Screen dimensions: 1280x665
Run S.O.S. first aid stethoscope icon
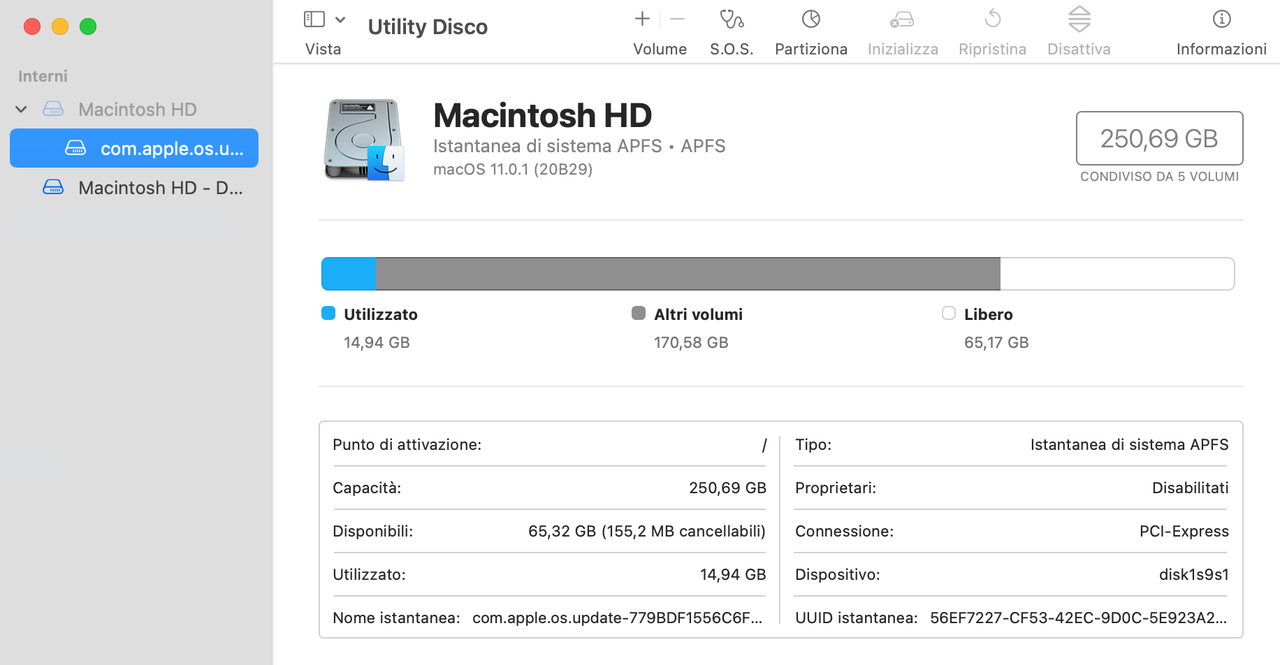(x=732, y=19)
